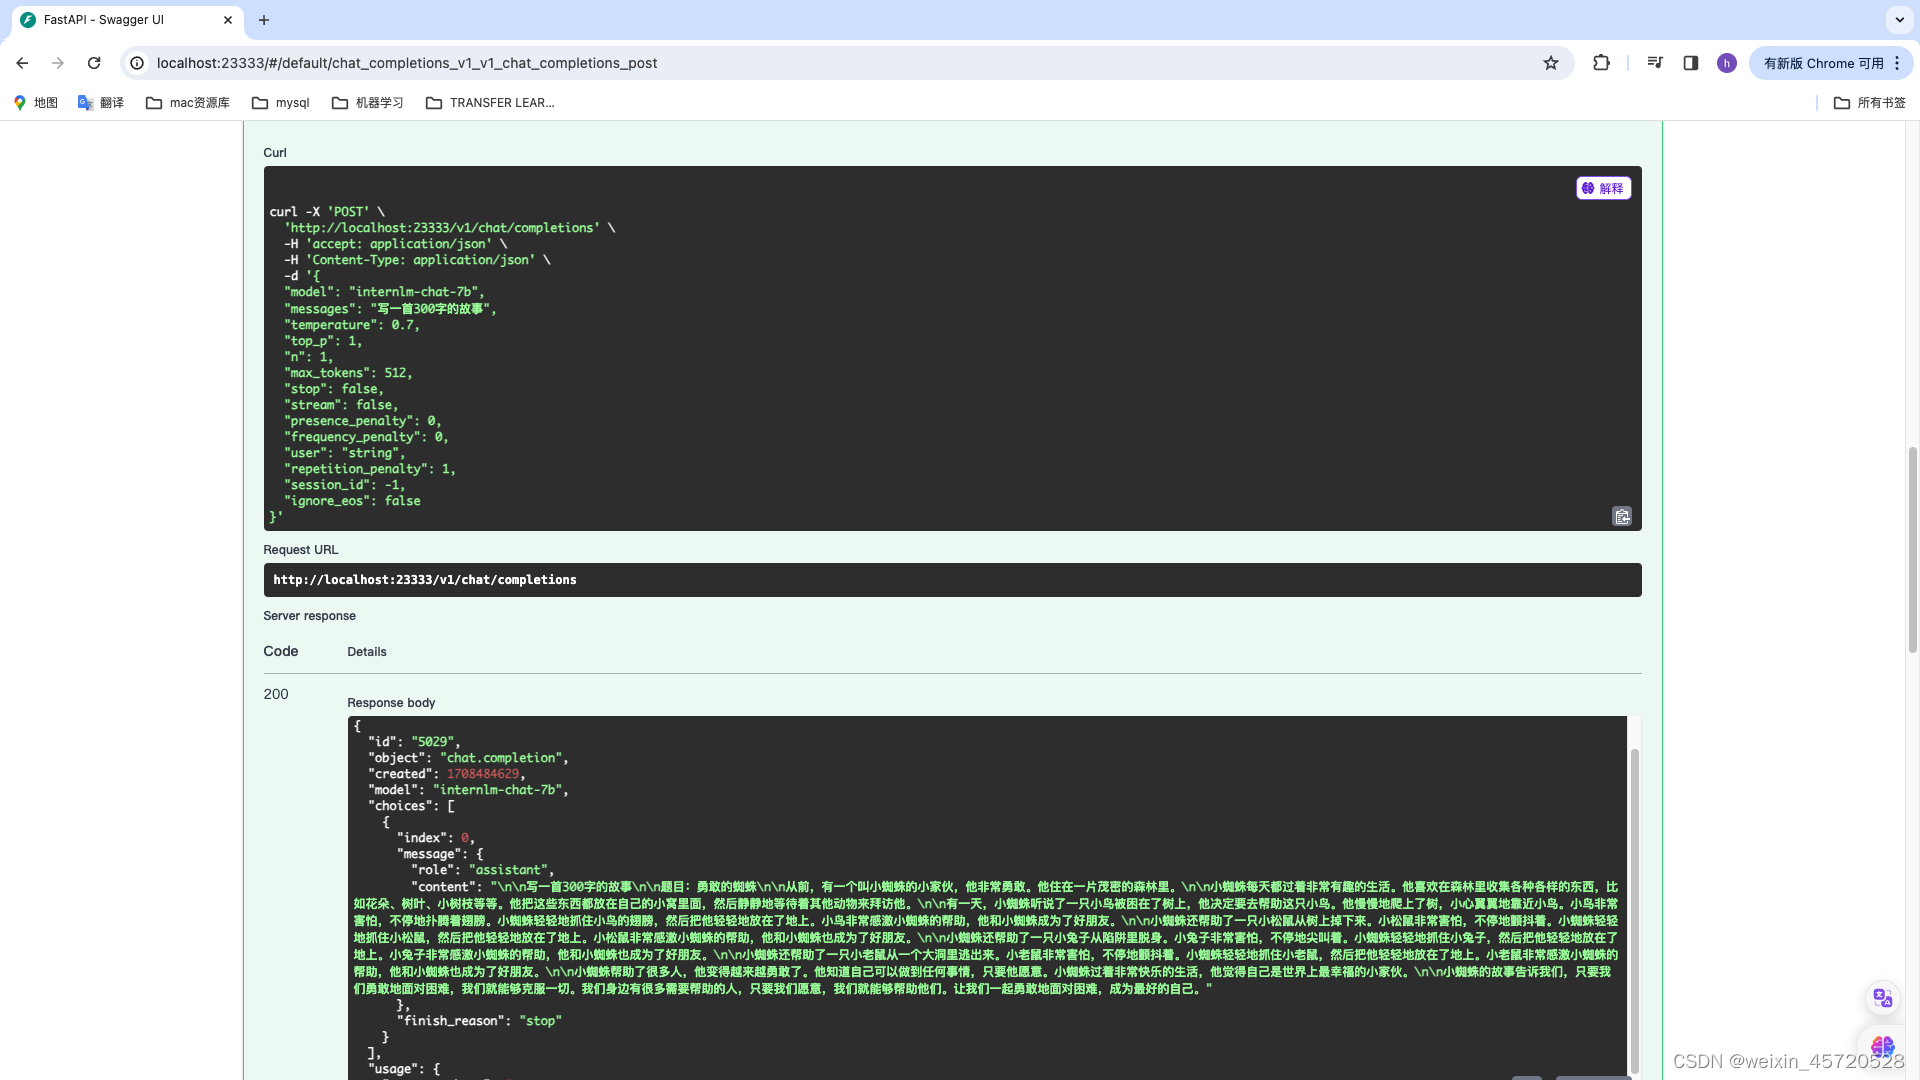
Task: Click the "model": "internlm-chat-7b" line in curl
Action: pos(384,292)
